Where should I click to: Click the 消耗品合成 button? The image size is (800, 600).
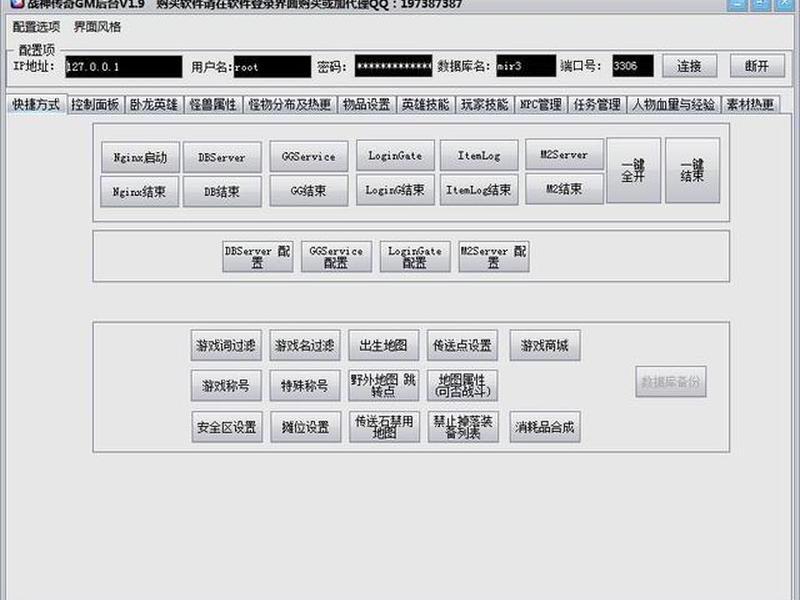[545, 427]
